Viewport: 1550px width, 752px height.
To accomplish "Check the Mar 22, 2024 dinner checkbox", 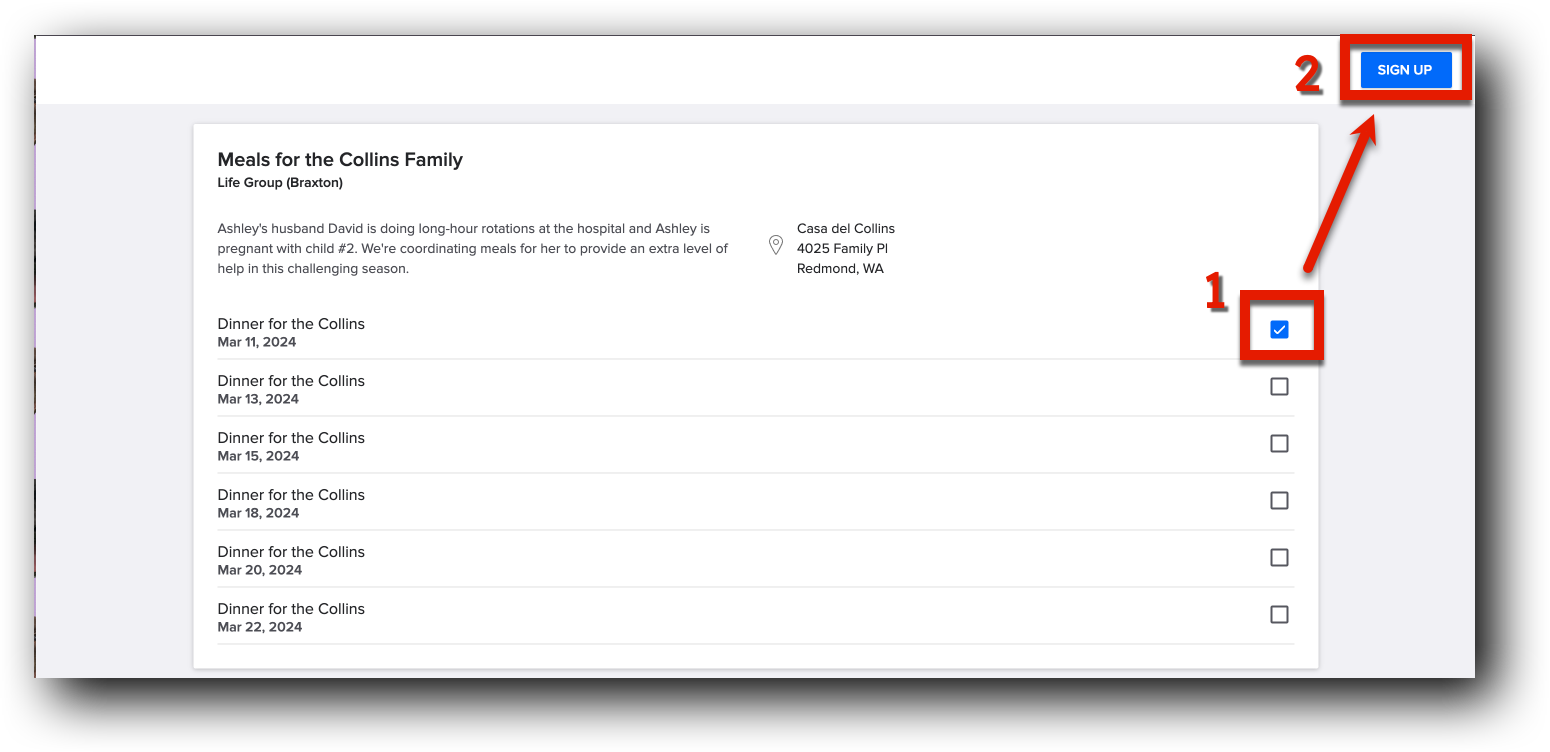I will [x=1279, y=615].
